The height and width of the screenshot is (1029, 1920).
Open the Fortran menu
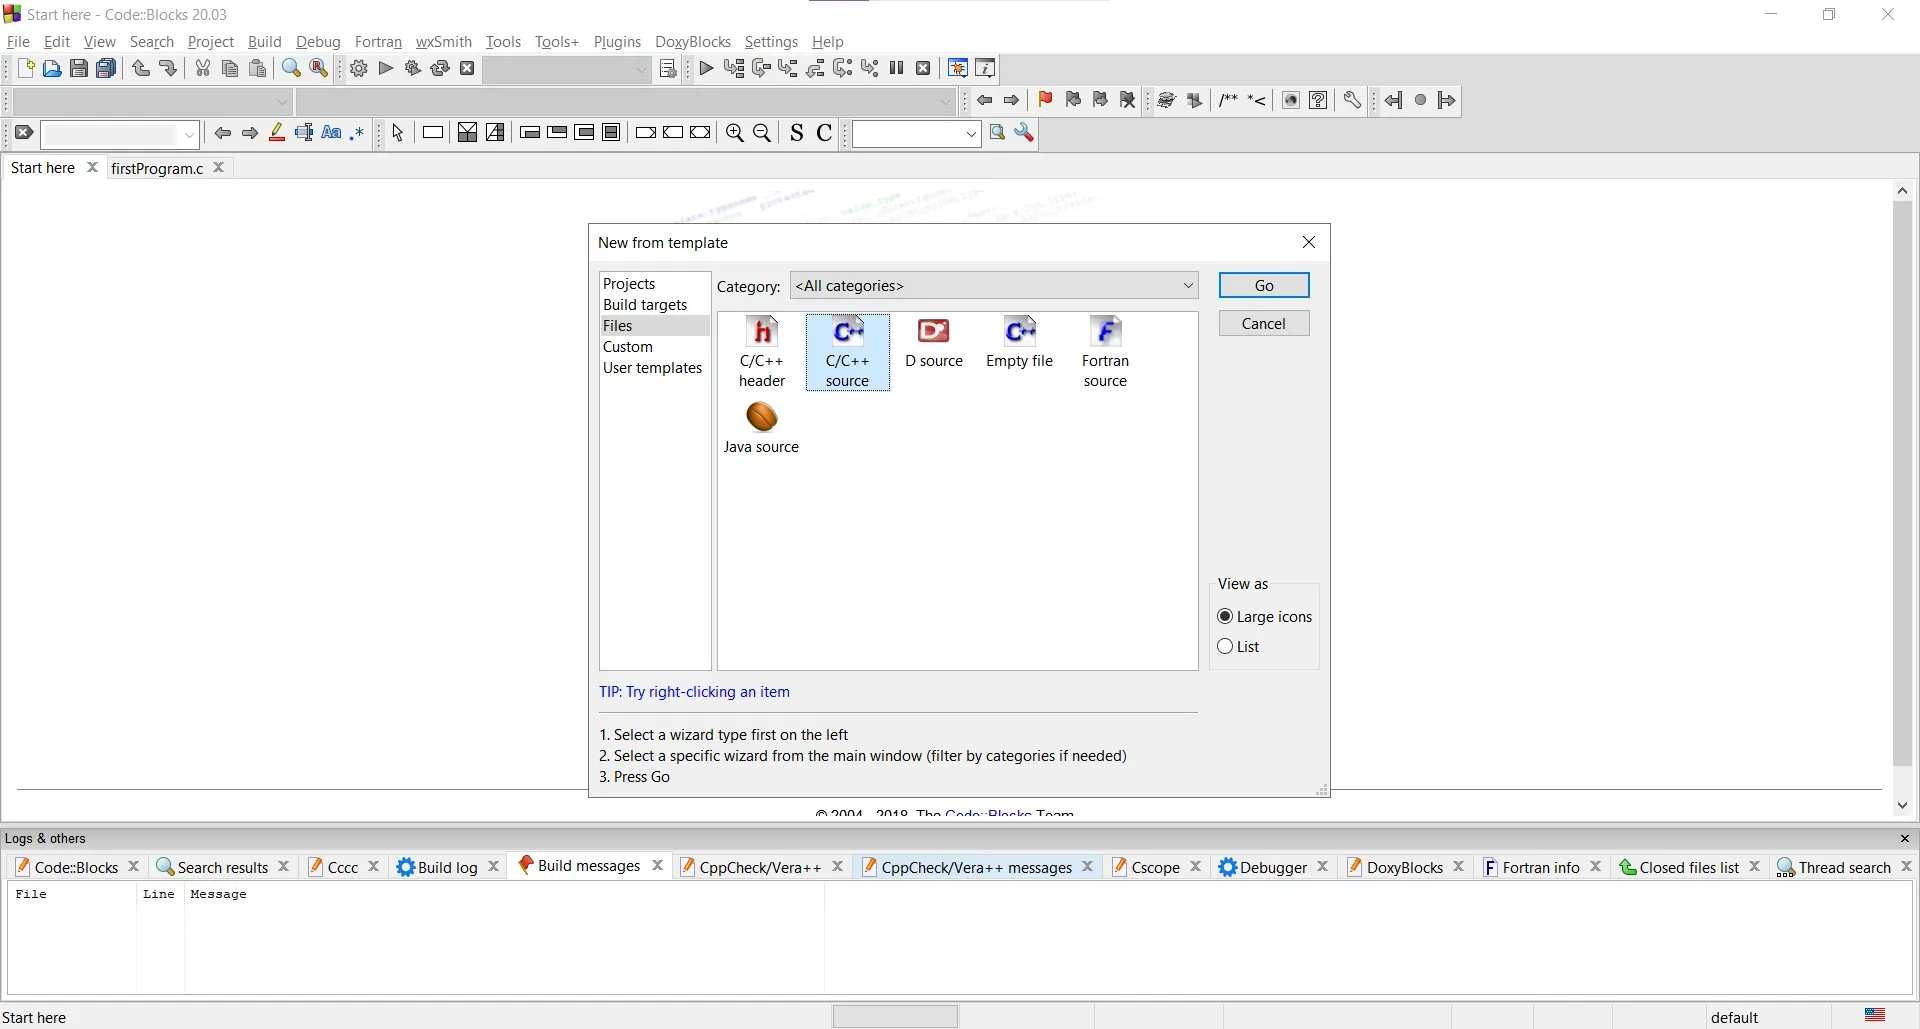(x=379, y=42)
